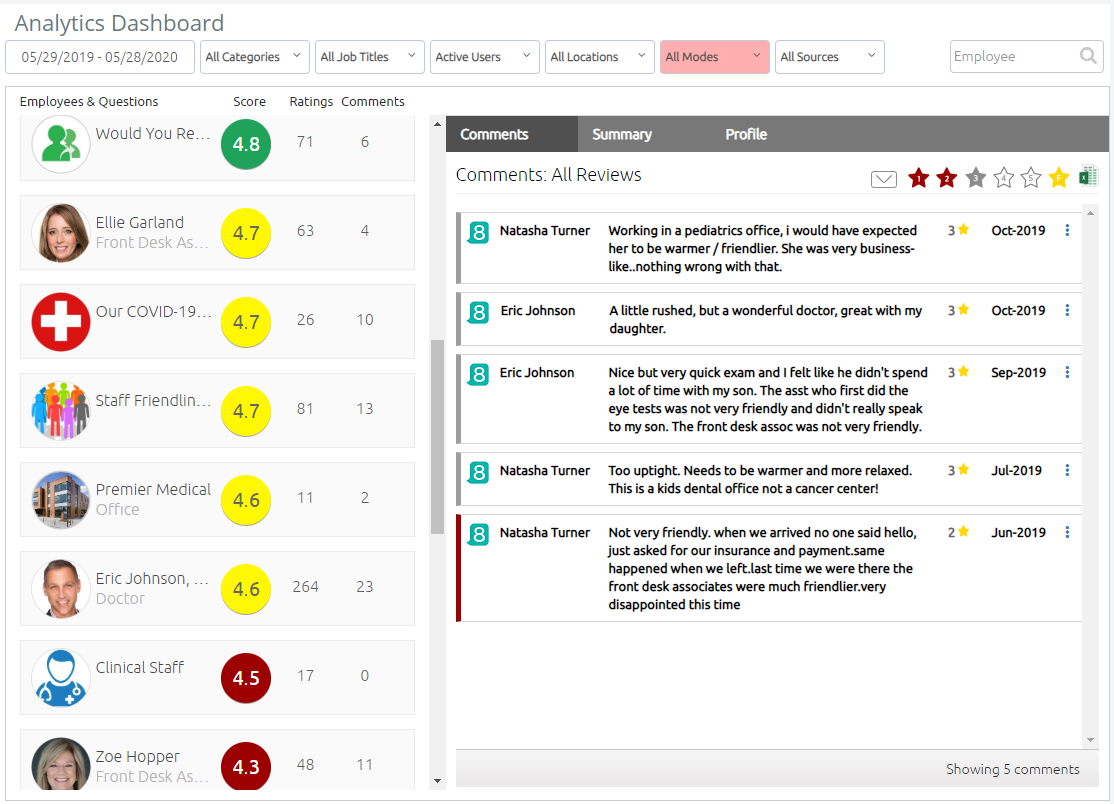This screenshot has width=1114, height=804.
Task: Click the Staff Friendliness people icon
Action: (x=61, y=411)
